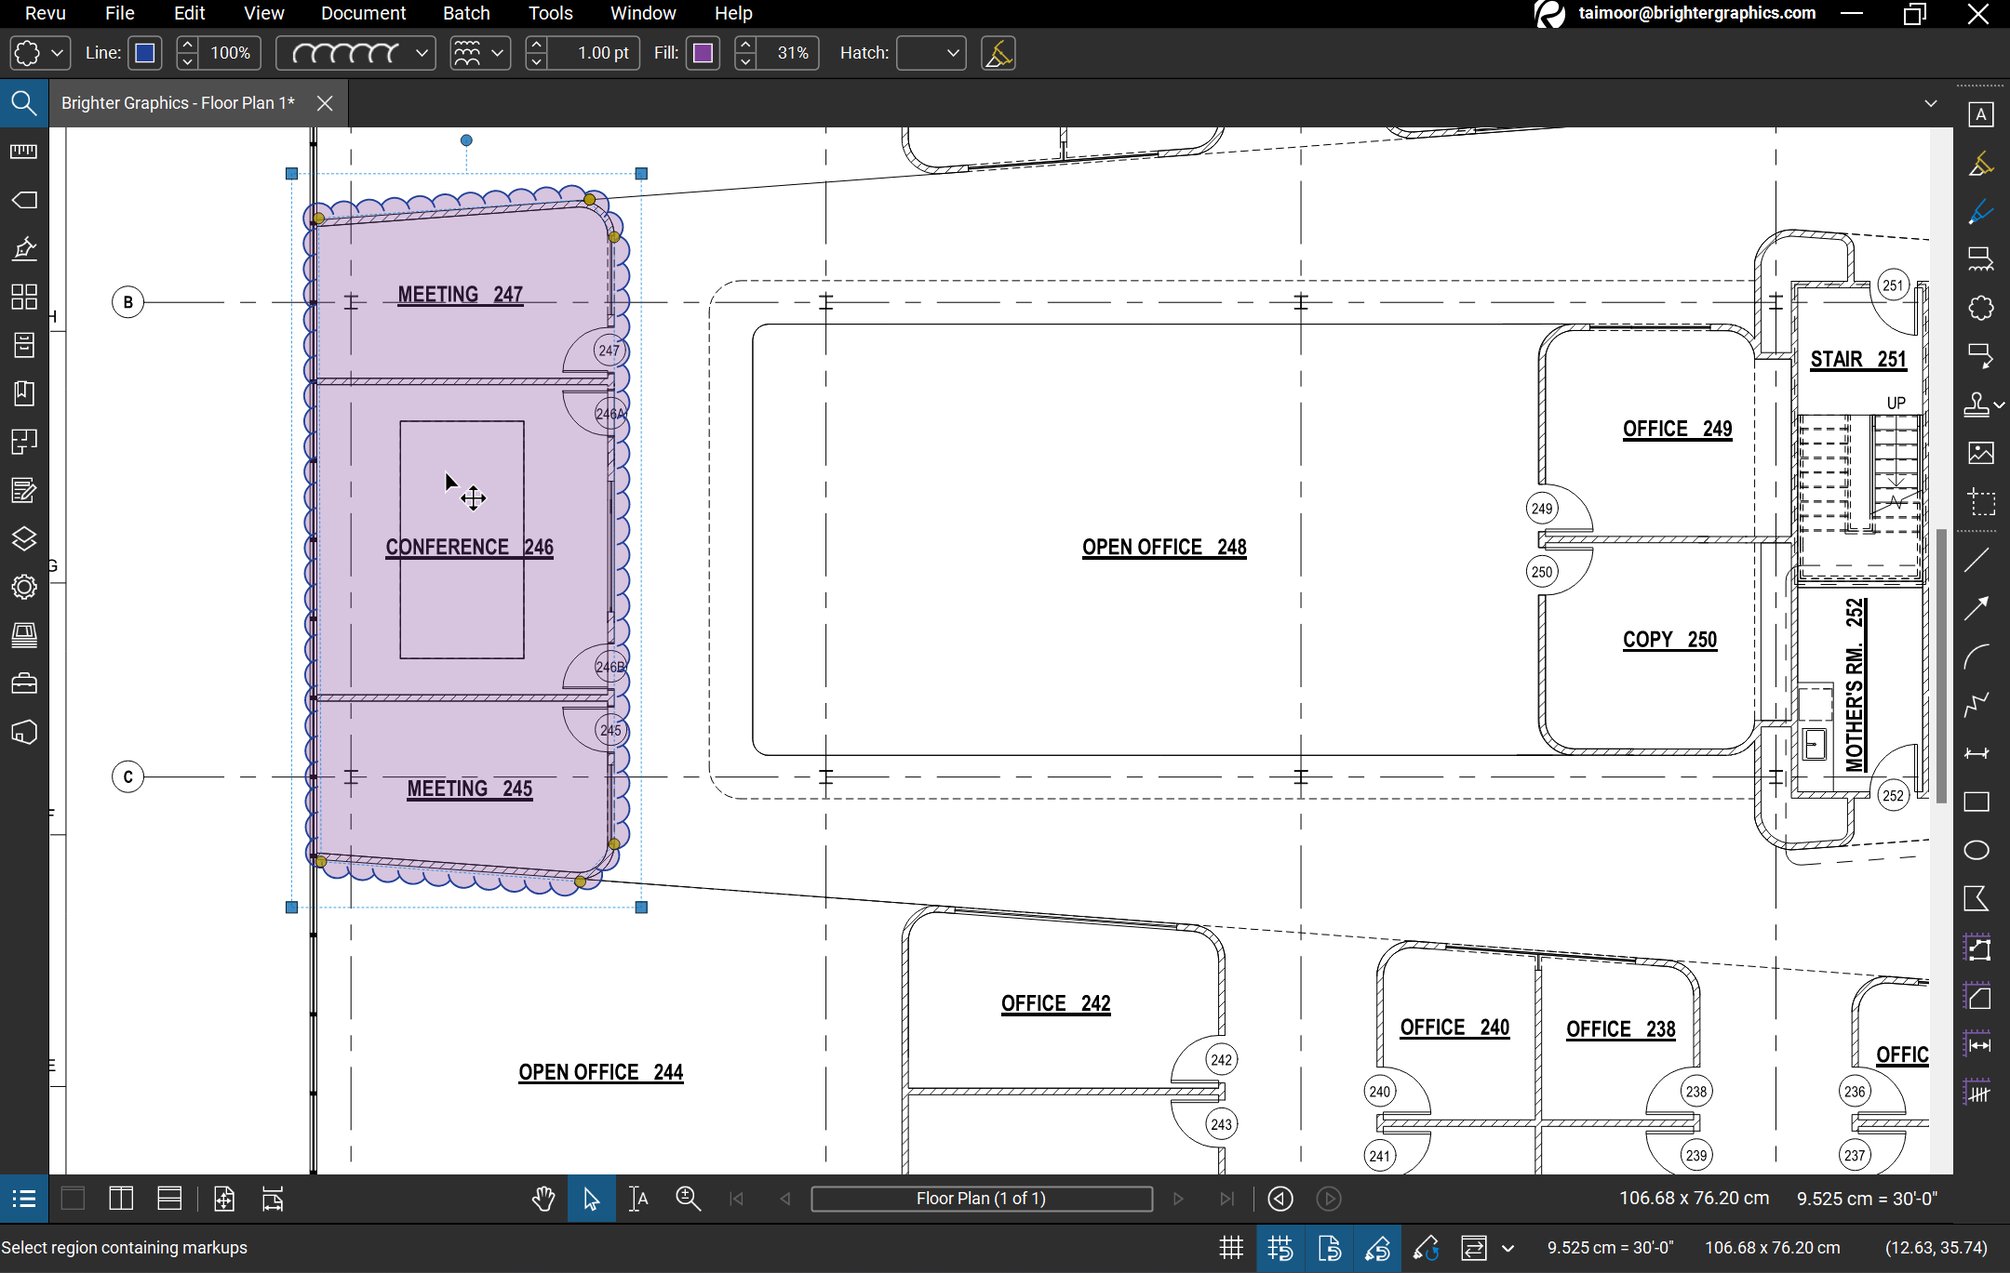Image resolution: width=2010 pixels, height=1273 pixels.
Task: Select the Arrow markup tool
Action: point(1977,608)
